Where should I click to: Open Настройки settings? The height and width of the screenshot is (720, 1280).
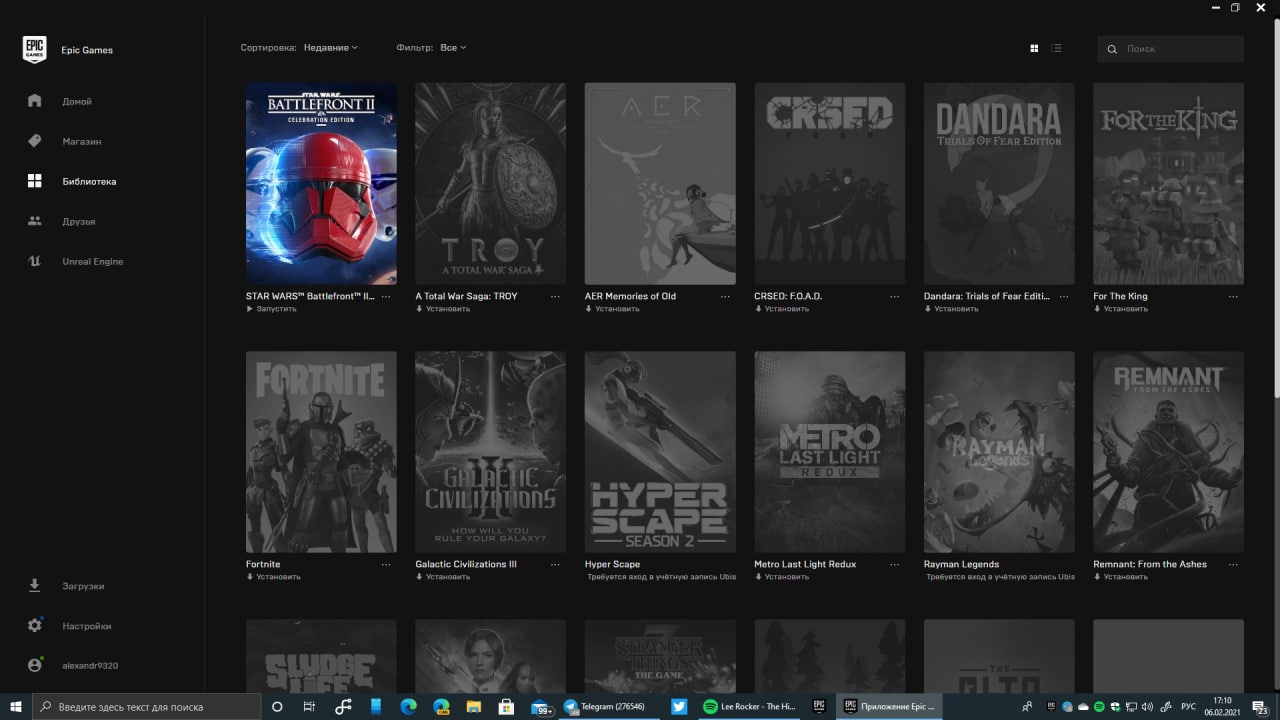pyautogui.click(x=86, y=626)
